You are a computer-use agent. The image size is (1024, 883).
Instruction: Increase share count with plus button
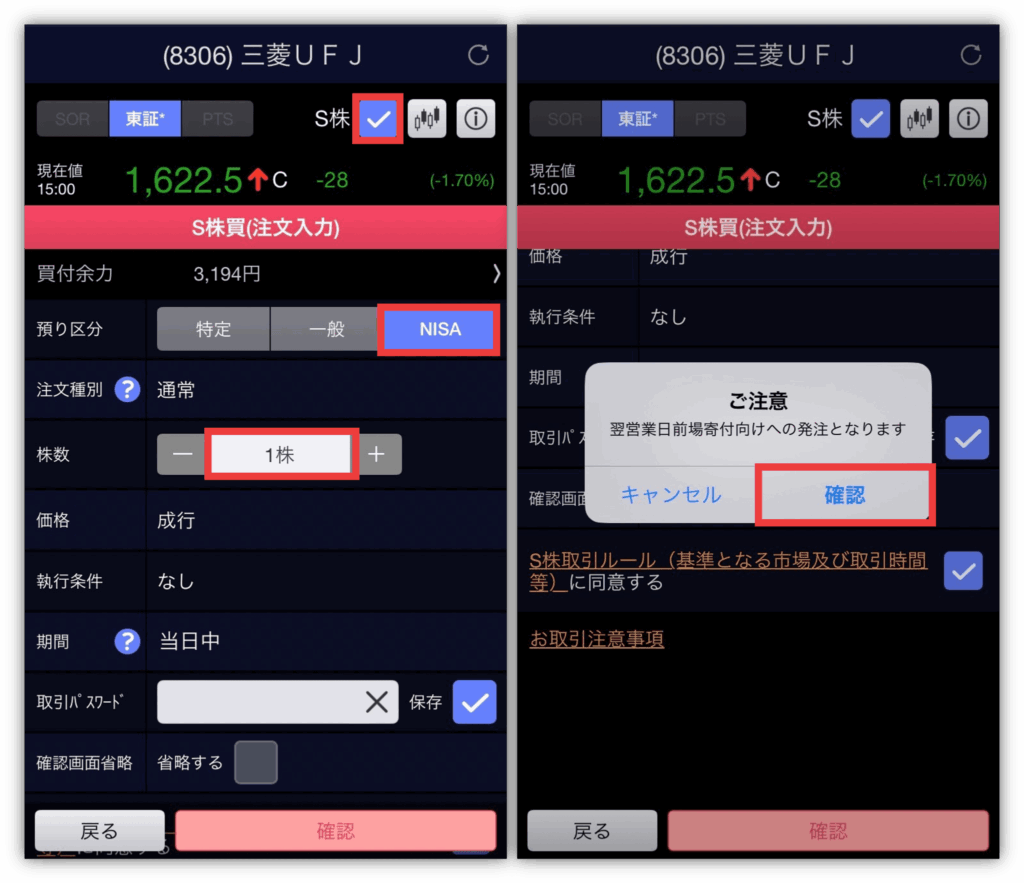[x=377, y=454]
